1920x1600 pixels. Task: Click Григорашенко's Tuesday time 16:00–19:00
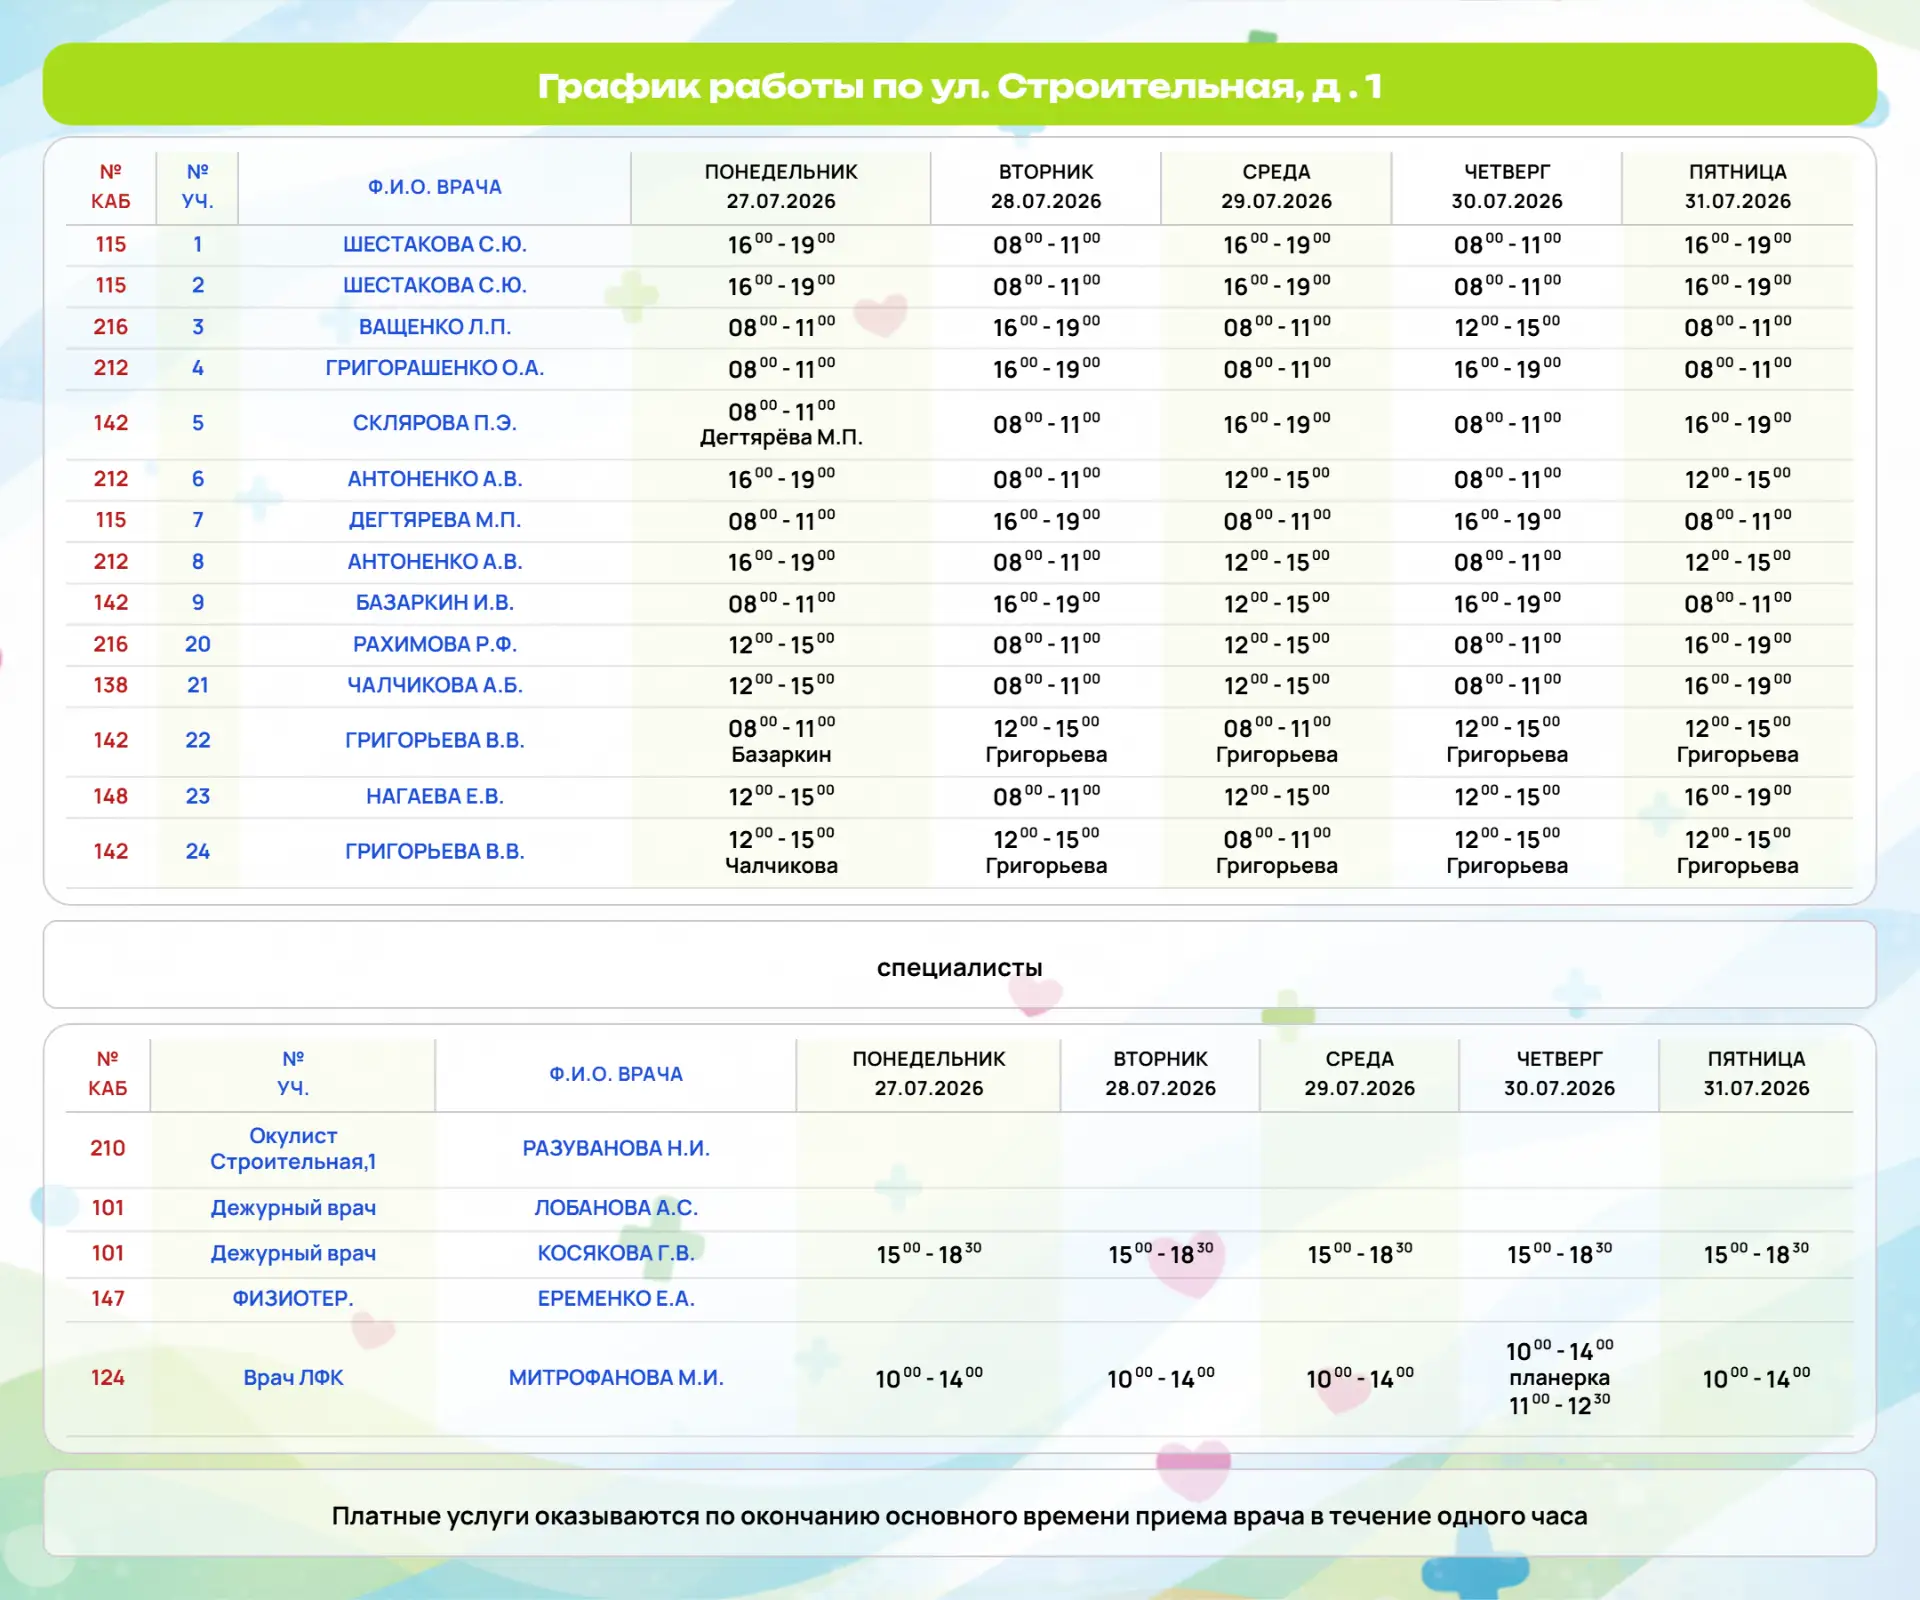tap(1046, 368)
